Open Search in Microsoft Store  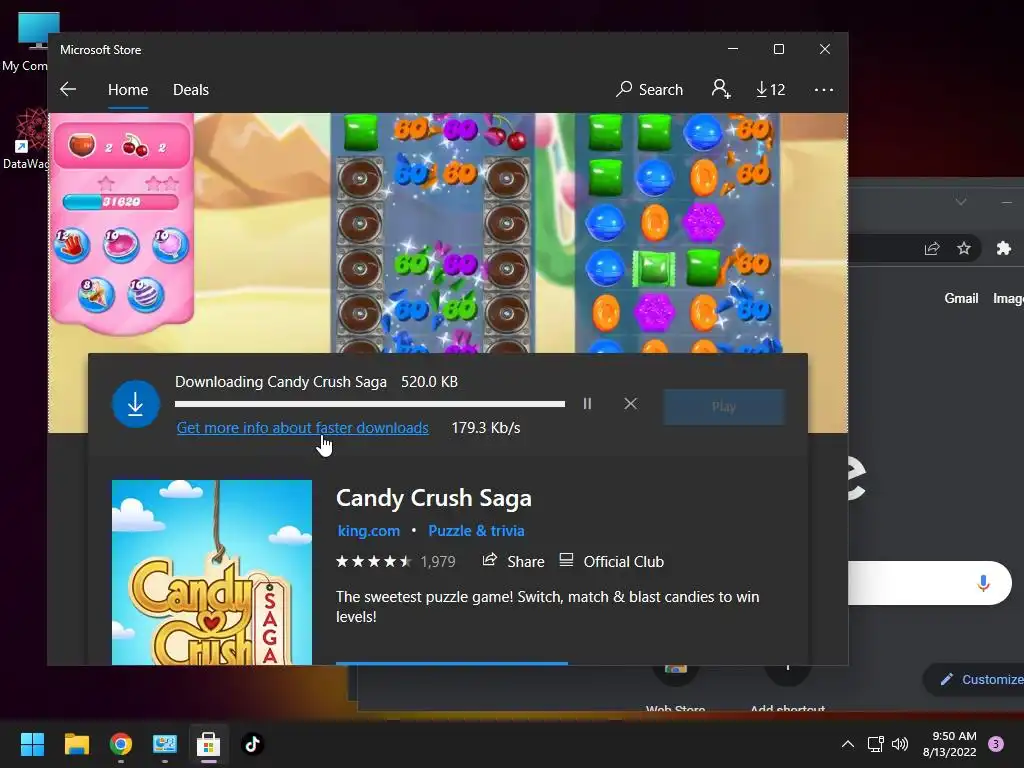(649, 89)
